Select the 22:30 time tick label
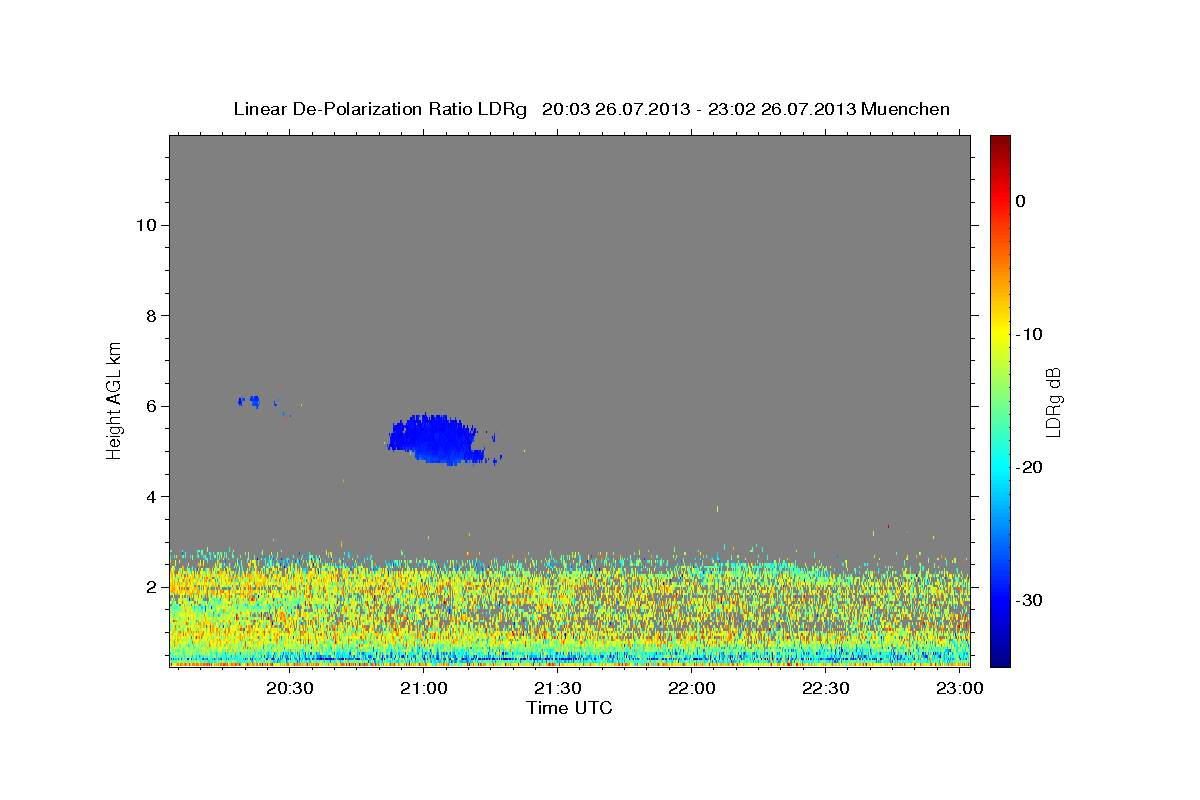Viewport: 1200px width, 800px height. pos(825,690)
